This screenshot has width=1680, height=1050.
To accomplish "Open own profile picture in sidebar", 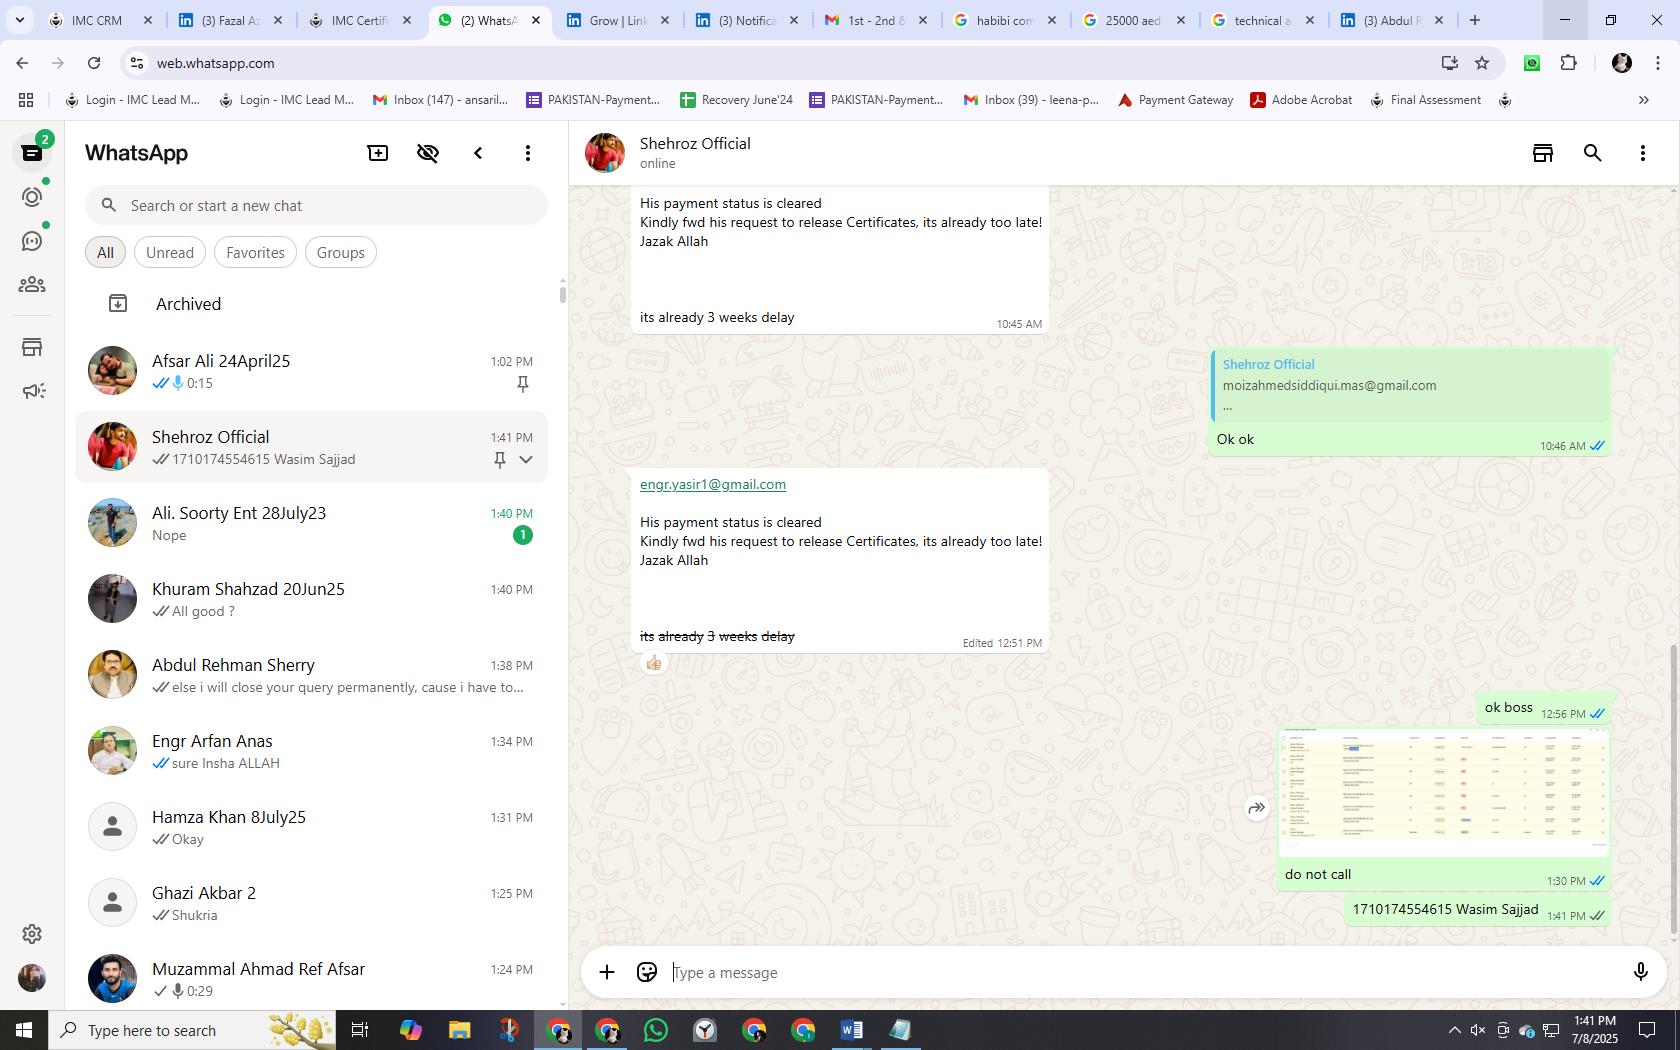I will 32,978.
